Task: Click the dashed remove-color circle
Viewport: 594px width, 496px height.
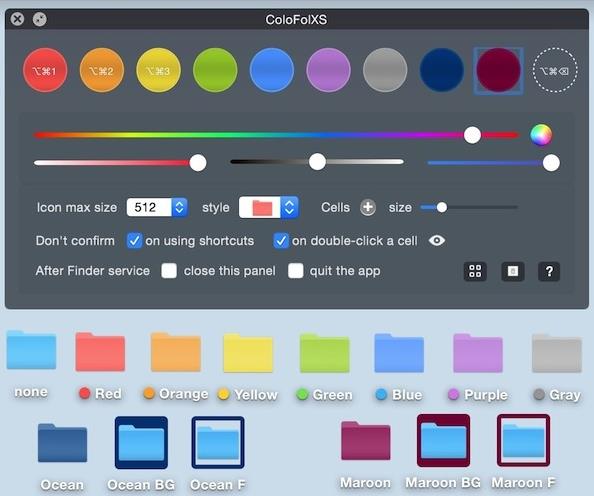Action: coord(555,70)
